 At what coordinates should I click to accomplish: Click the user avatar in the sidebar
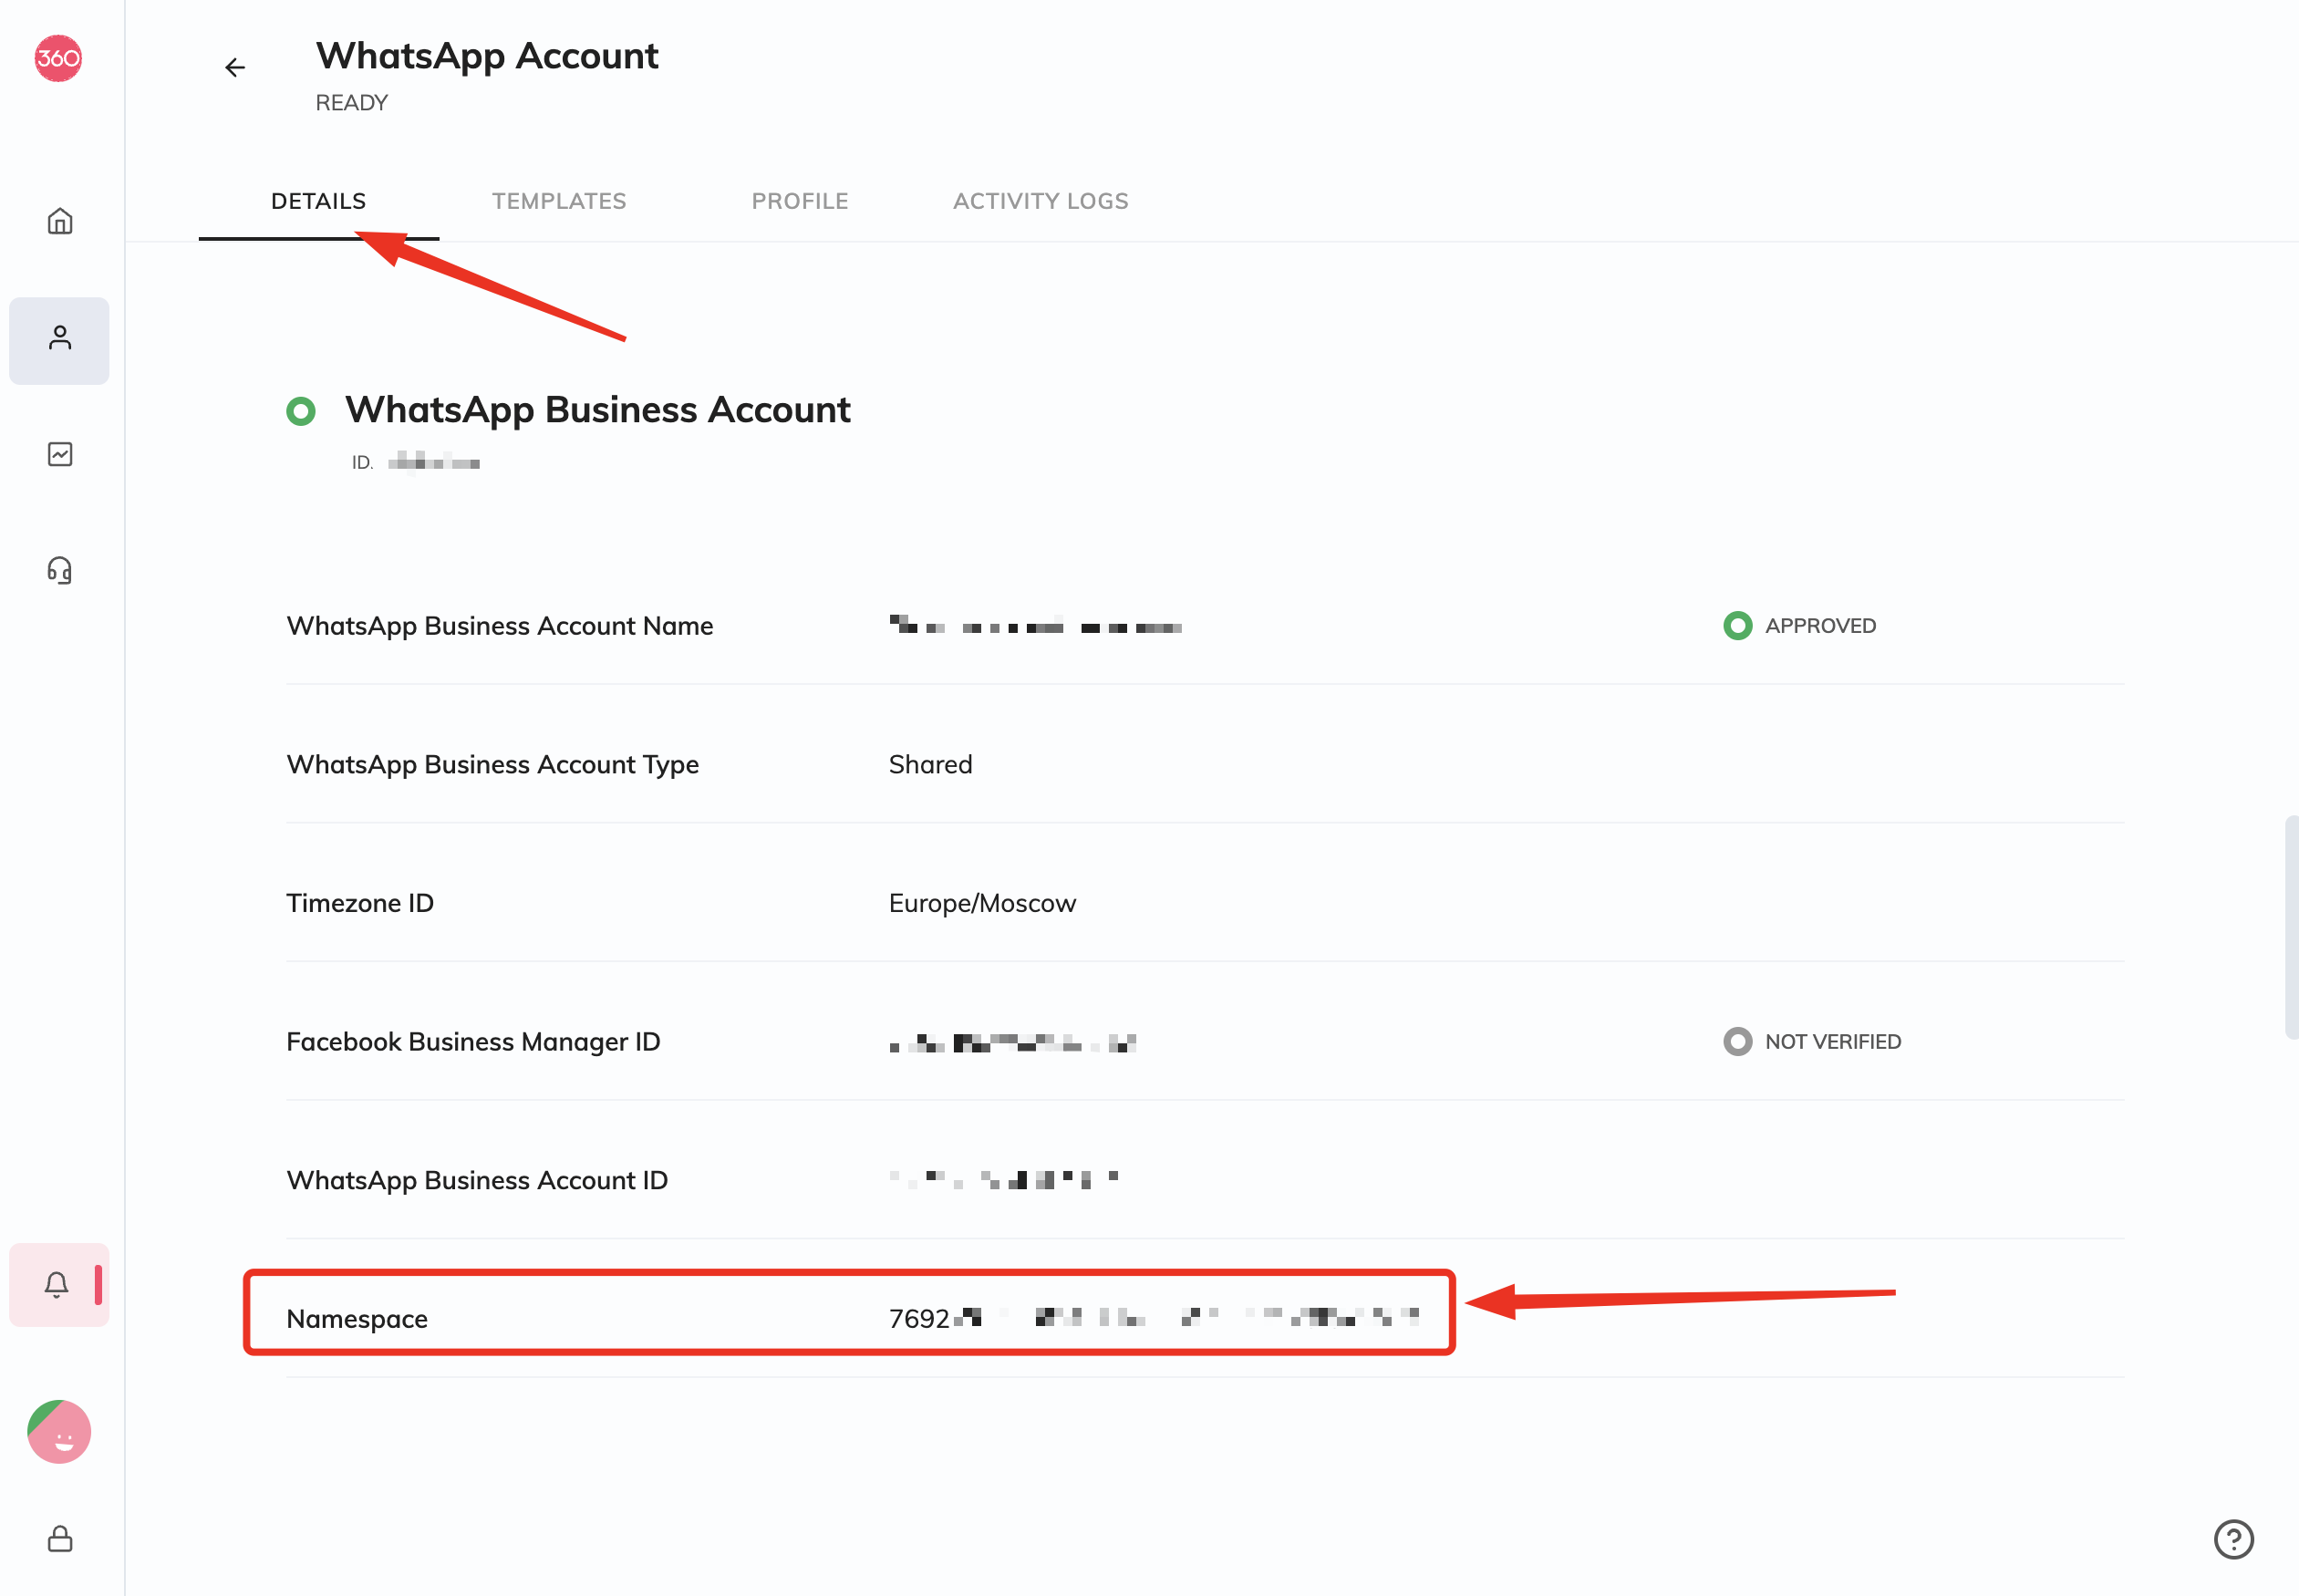click(59, 1431)
